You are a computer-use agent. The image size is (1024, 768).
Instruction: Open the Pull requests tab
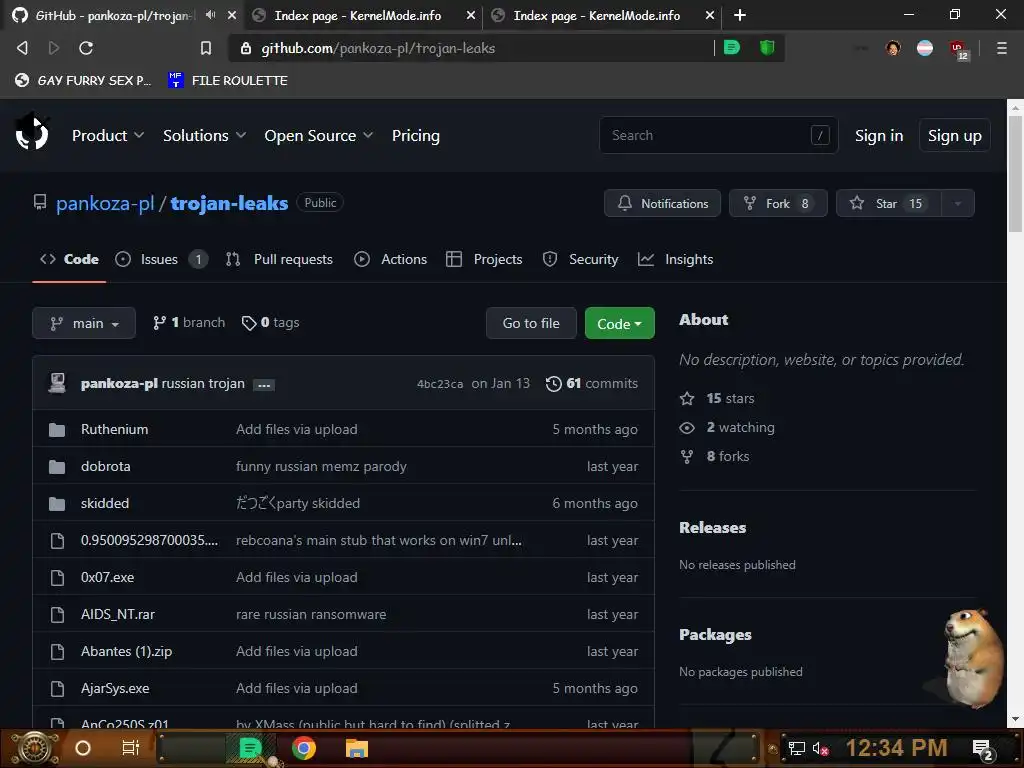279,259
